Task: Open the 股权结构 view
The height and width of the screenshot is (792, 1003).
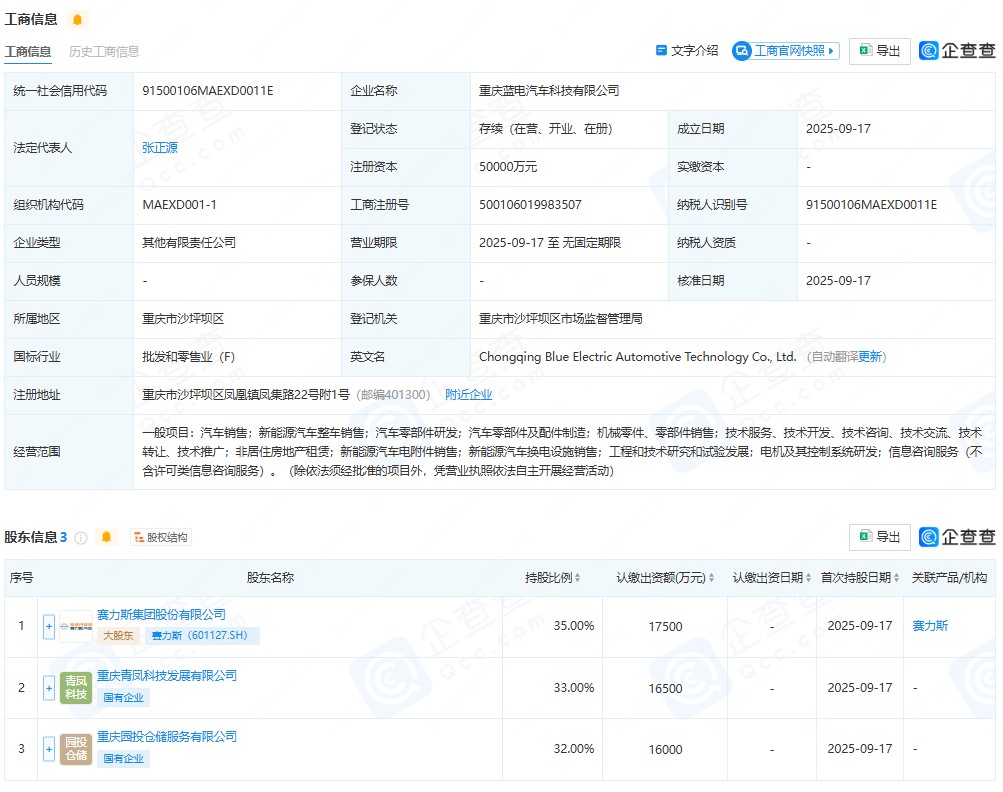Action: tap(161, 537)
